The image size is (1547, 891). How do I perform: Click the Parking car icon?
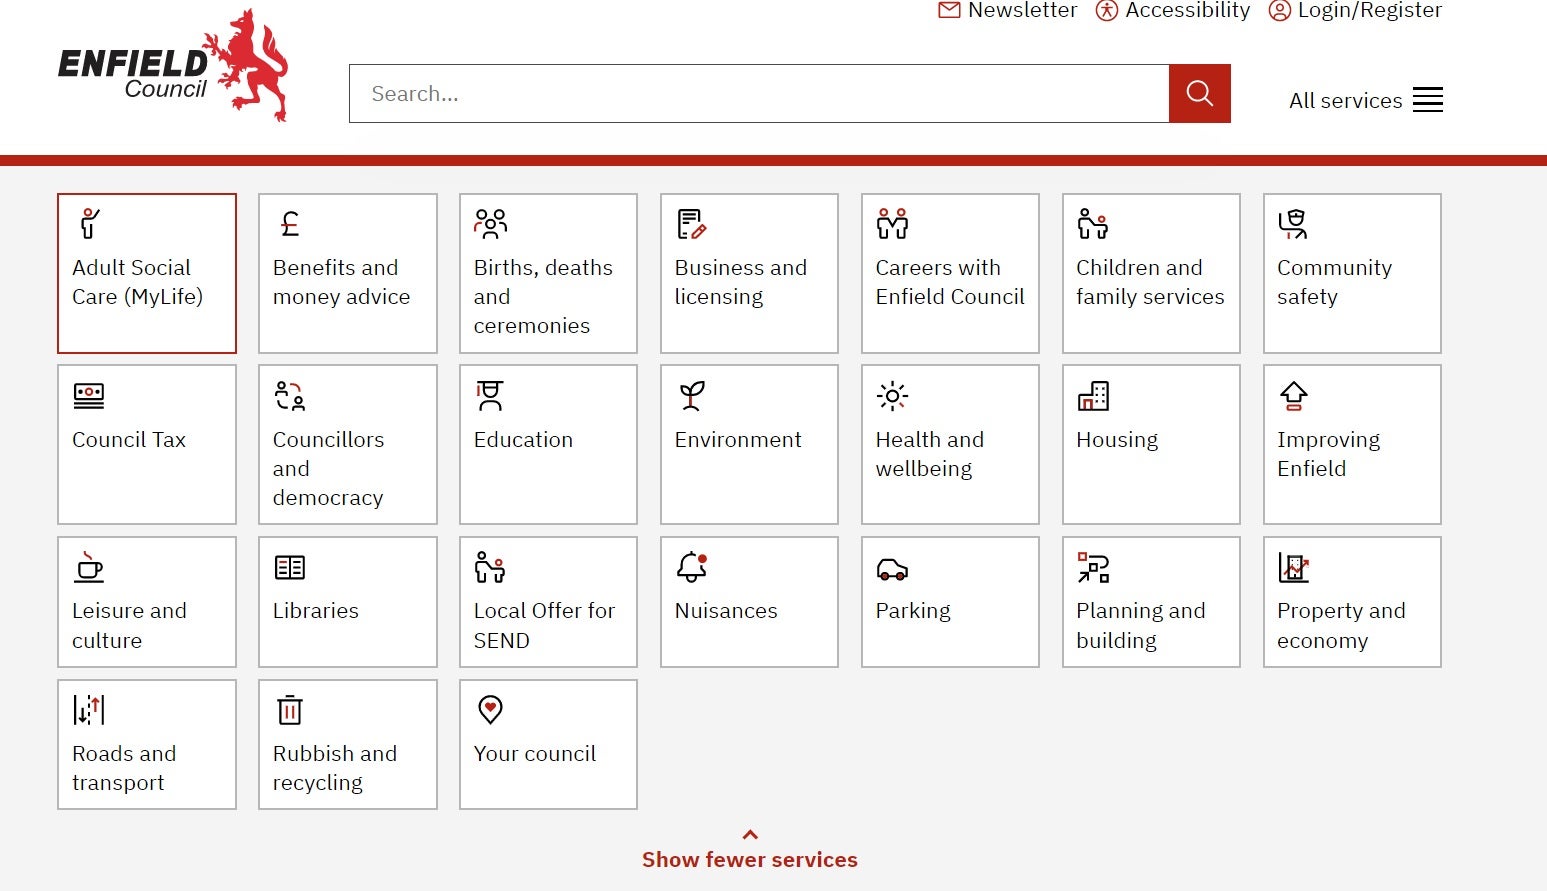point(893,566)
